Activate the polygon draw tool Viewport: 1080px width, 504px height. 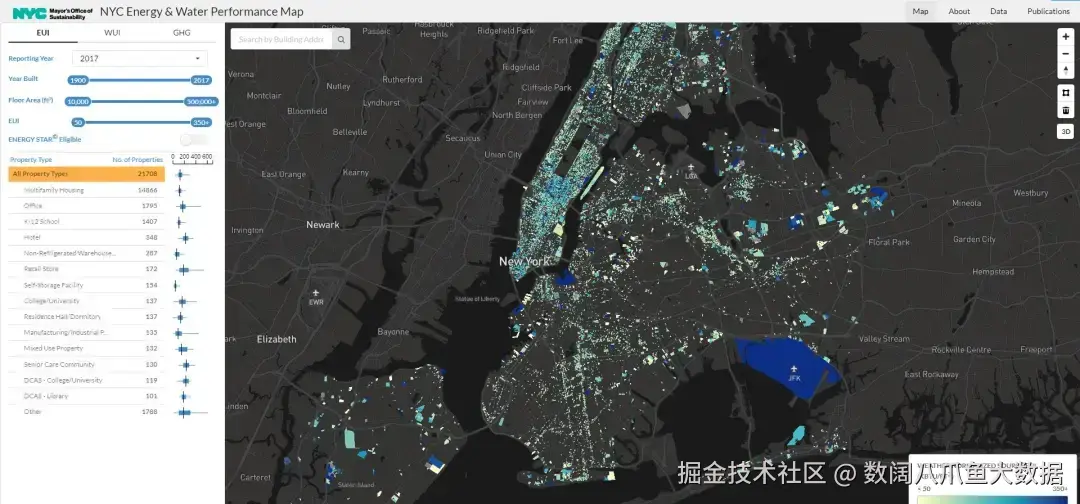[x=1066, y=93]
